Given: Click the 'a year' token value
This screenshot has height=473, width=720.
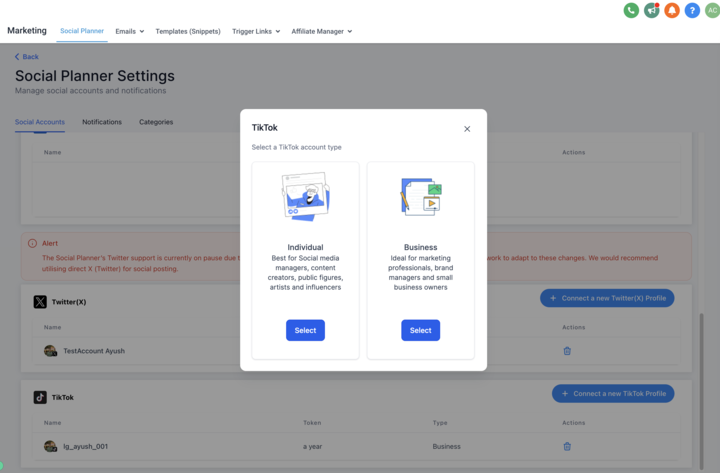Looking at the screenshot, I should point(312,446).
